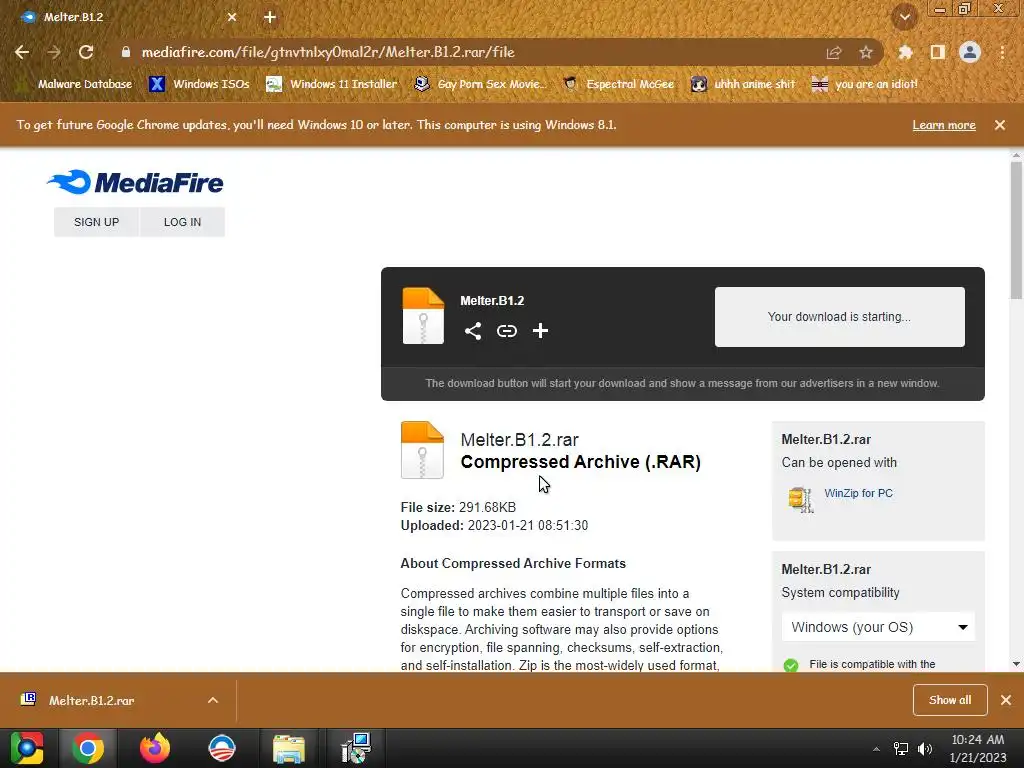
Task: Click the network tray icon
Action: (x=901, y=749)
